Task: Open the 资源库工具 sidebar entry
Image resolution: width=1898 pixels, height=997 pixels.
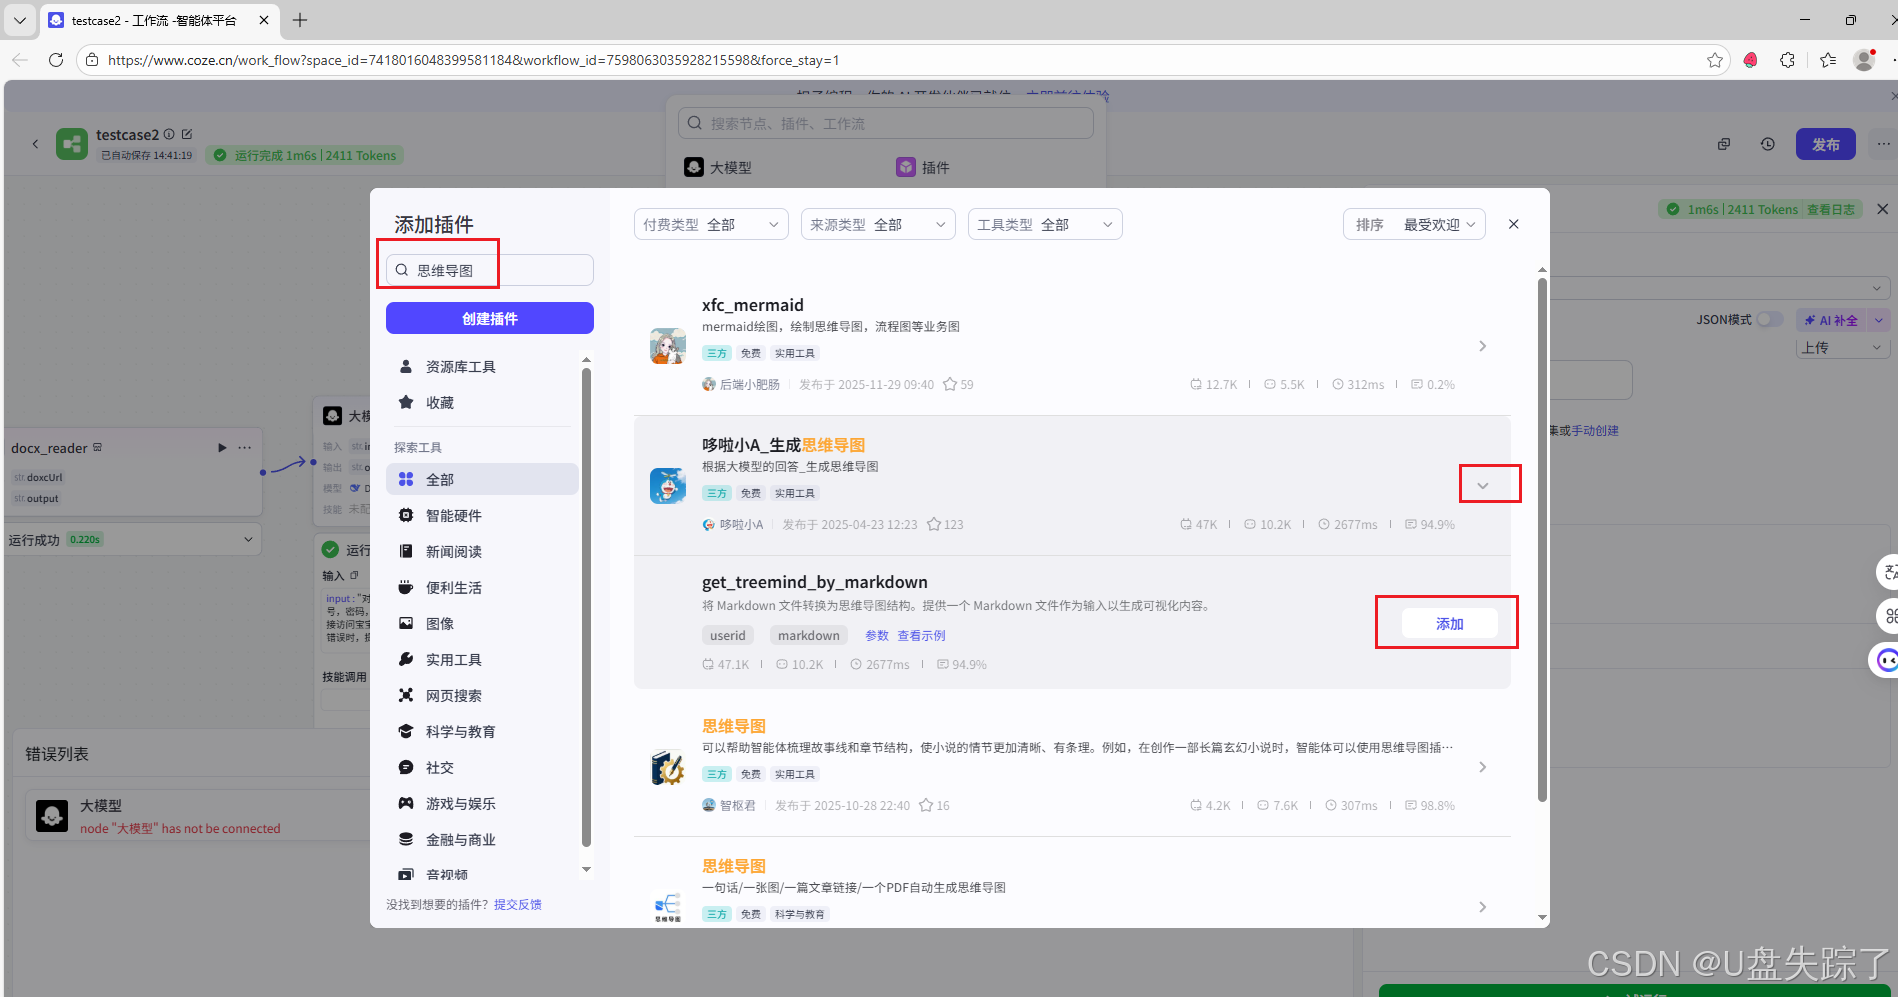Action: 482,367
